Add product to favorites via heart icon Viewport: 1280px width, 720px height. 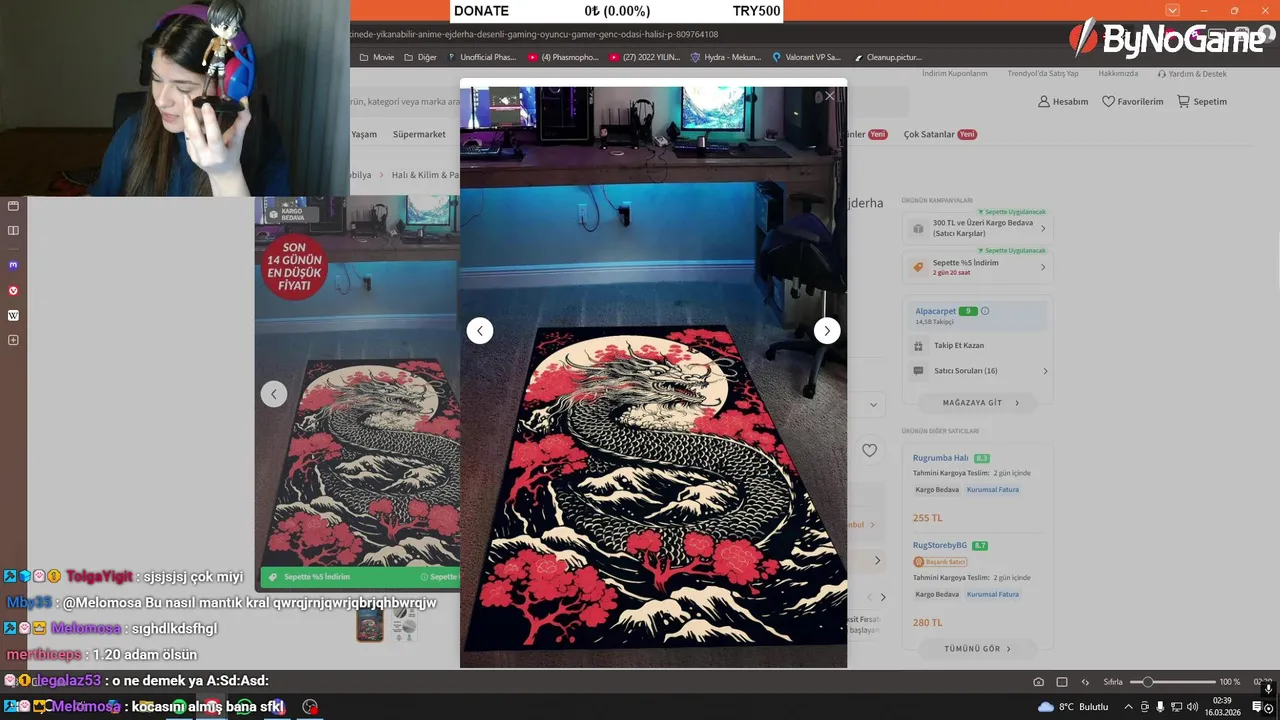point(869,451)
